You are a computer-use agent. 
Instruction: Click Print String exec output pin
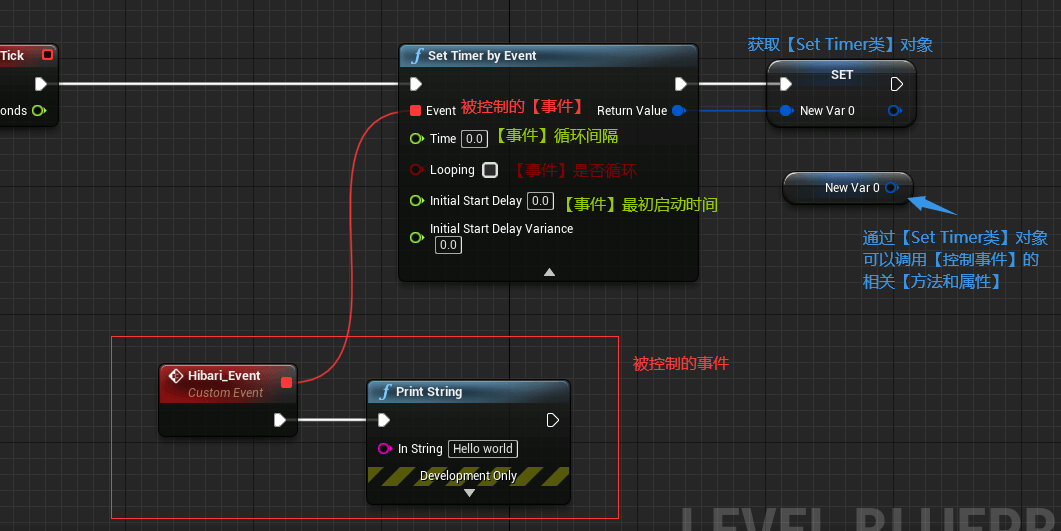pos(552,420)
